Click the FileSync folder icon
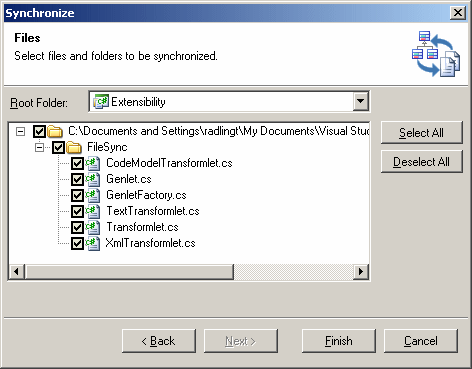Screen dimensions: 472x369 (74, 147)
